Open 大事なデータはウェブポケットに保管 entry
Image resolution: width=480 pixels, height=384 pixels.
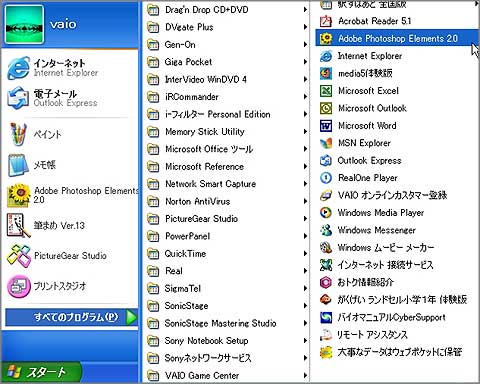pos(391,352)
